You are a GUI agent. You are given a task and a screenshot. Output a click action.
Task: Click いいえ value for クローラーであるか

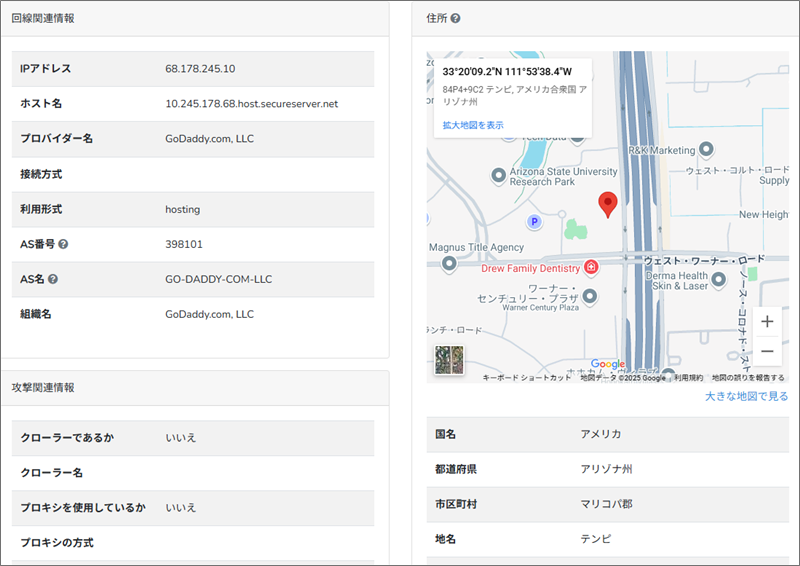[x=181, y=437]
